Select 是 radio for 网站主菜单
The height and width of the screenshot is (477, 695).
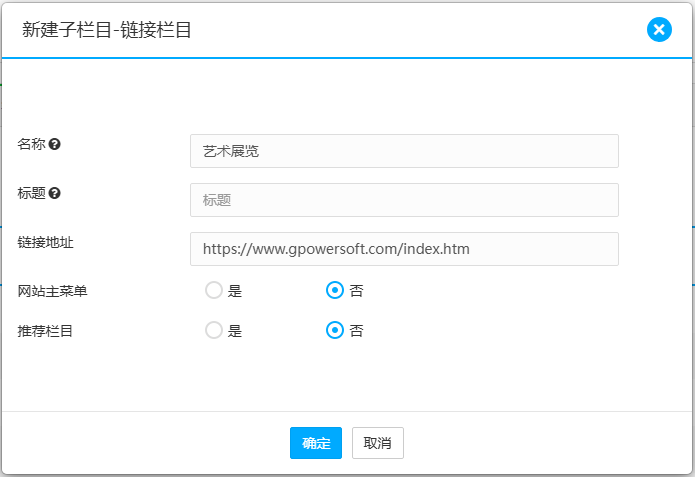(213, 291)
